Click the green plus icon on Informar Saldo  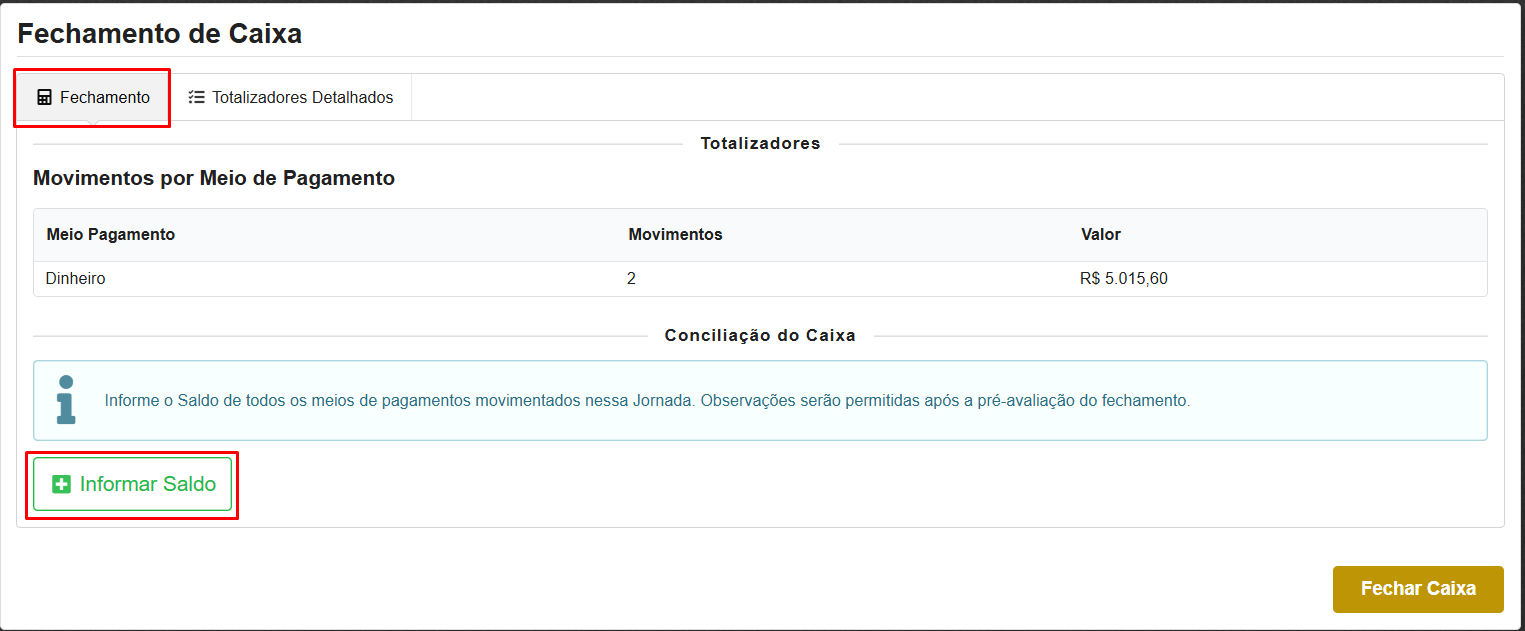(60, 483)
